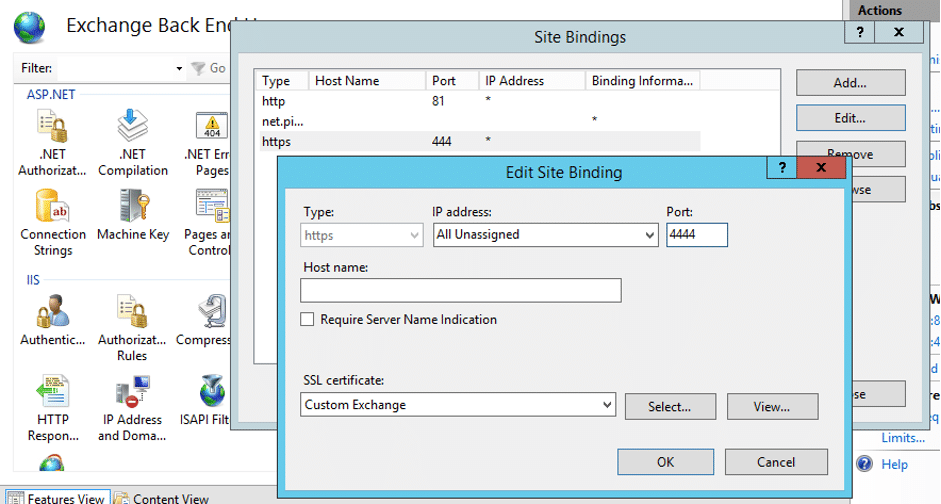Image resolution: width=941 pixels, height=504 pixels.
Task: Open the Help link in Actions pane
Action: pyautogui.click(x=894, y=464)
